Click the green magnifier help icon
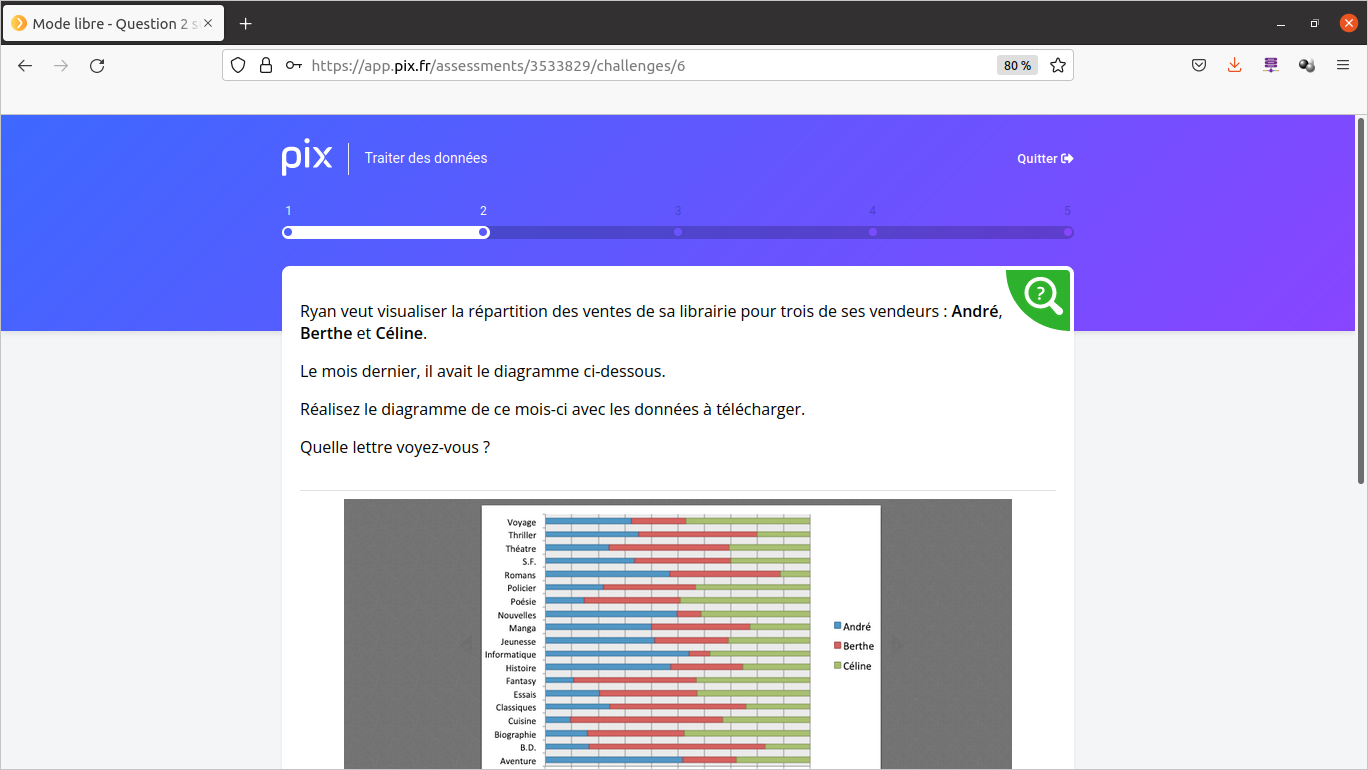 (x=1042, y=294)
